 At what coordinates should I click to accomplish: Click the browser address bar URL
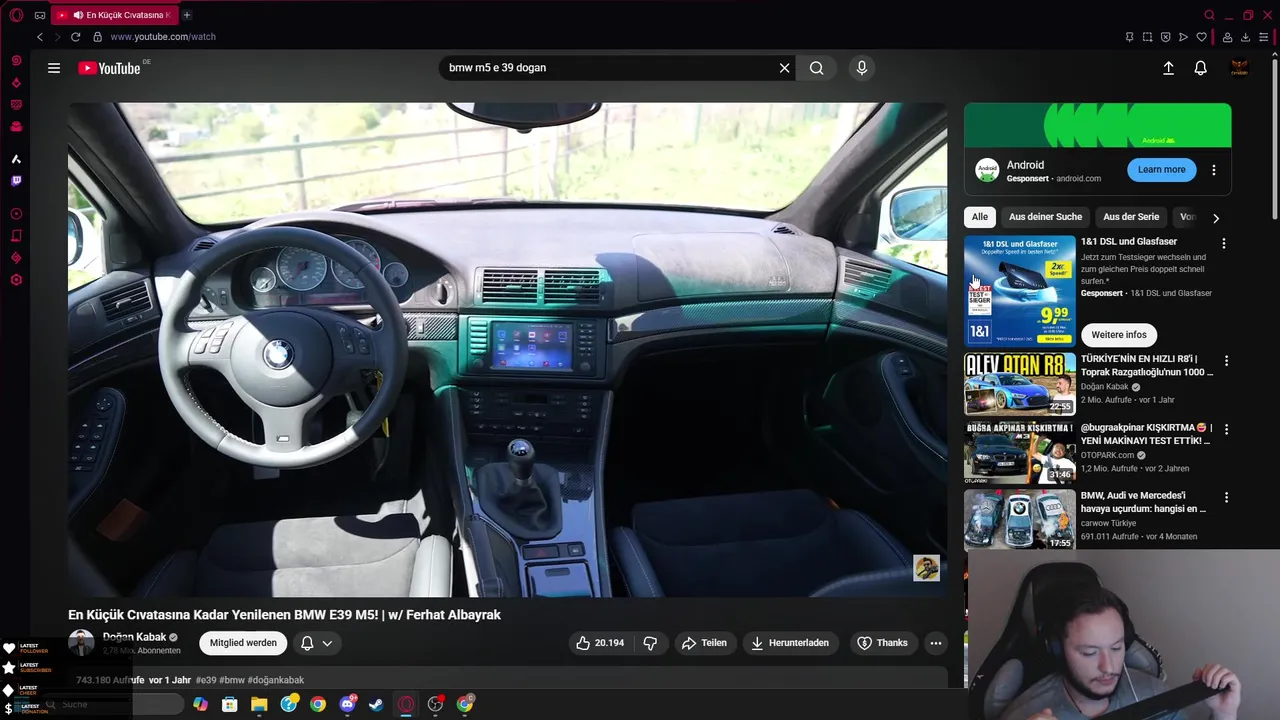163,37
